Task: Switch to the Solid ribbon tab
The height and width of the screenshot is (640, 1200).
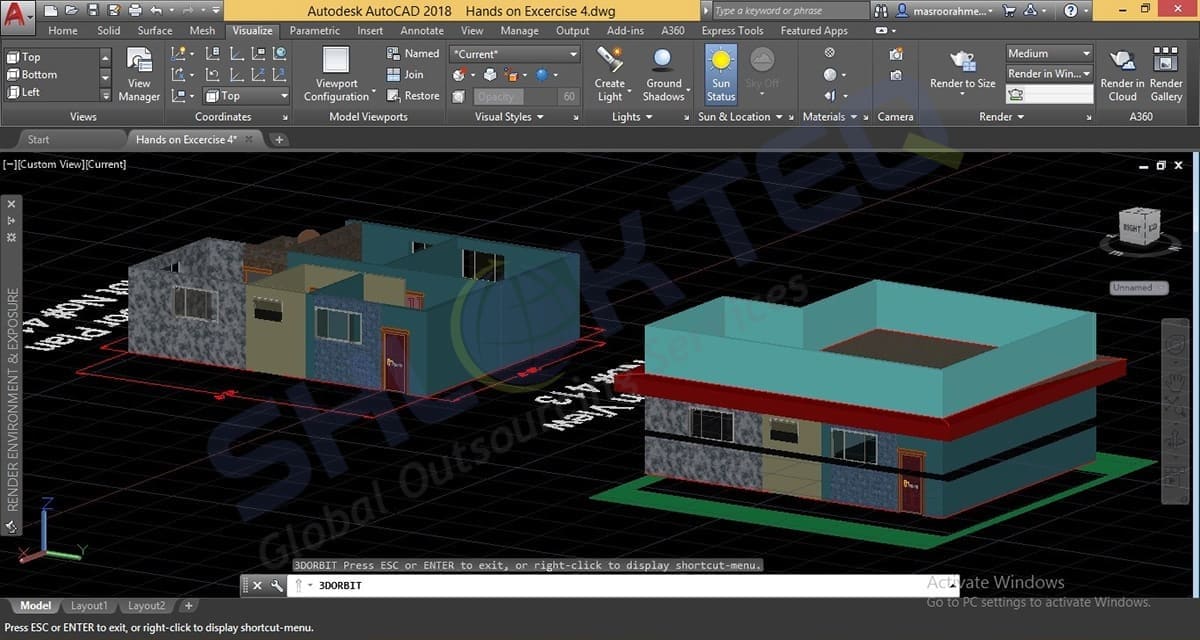Action: pos(109,31)
